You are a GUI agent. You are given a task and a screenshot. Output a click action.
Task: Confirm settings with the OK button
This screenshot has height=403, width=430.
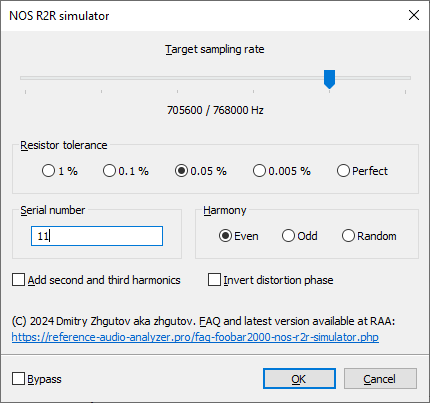coord(299,379)
